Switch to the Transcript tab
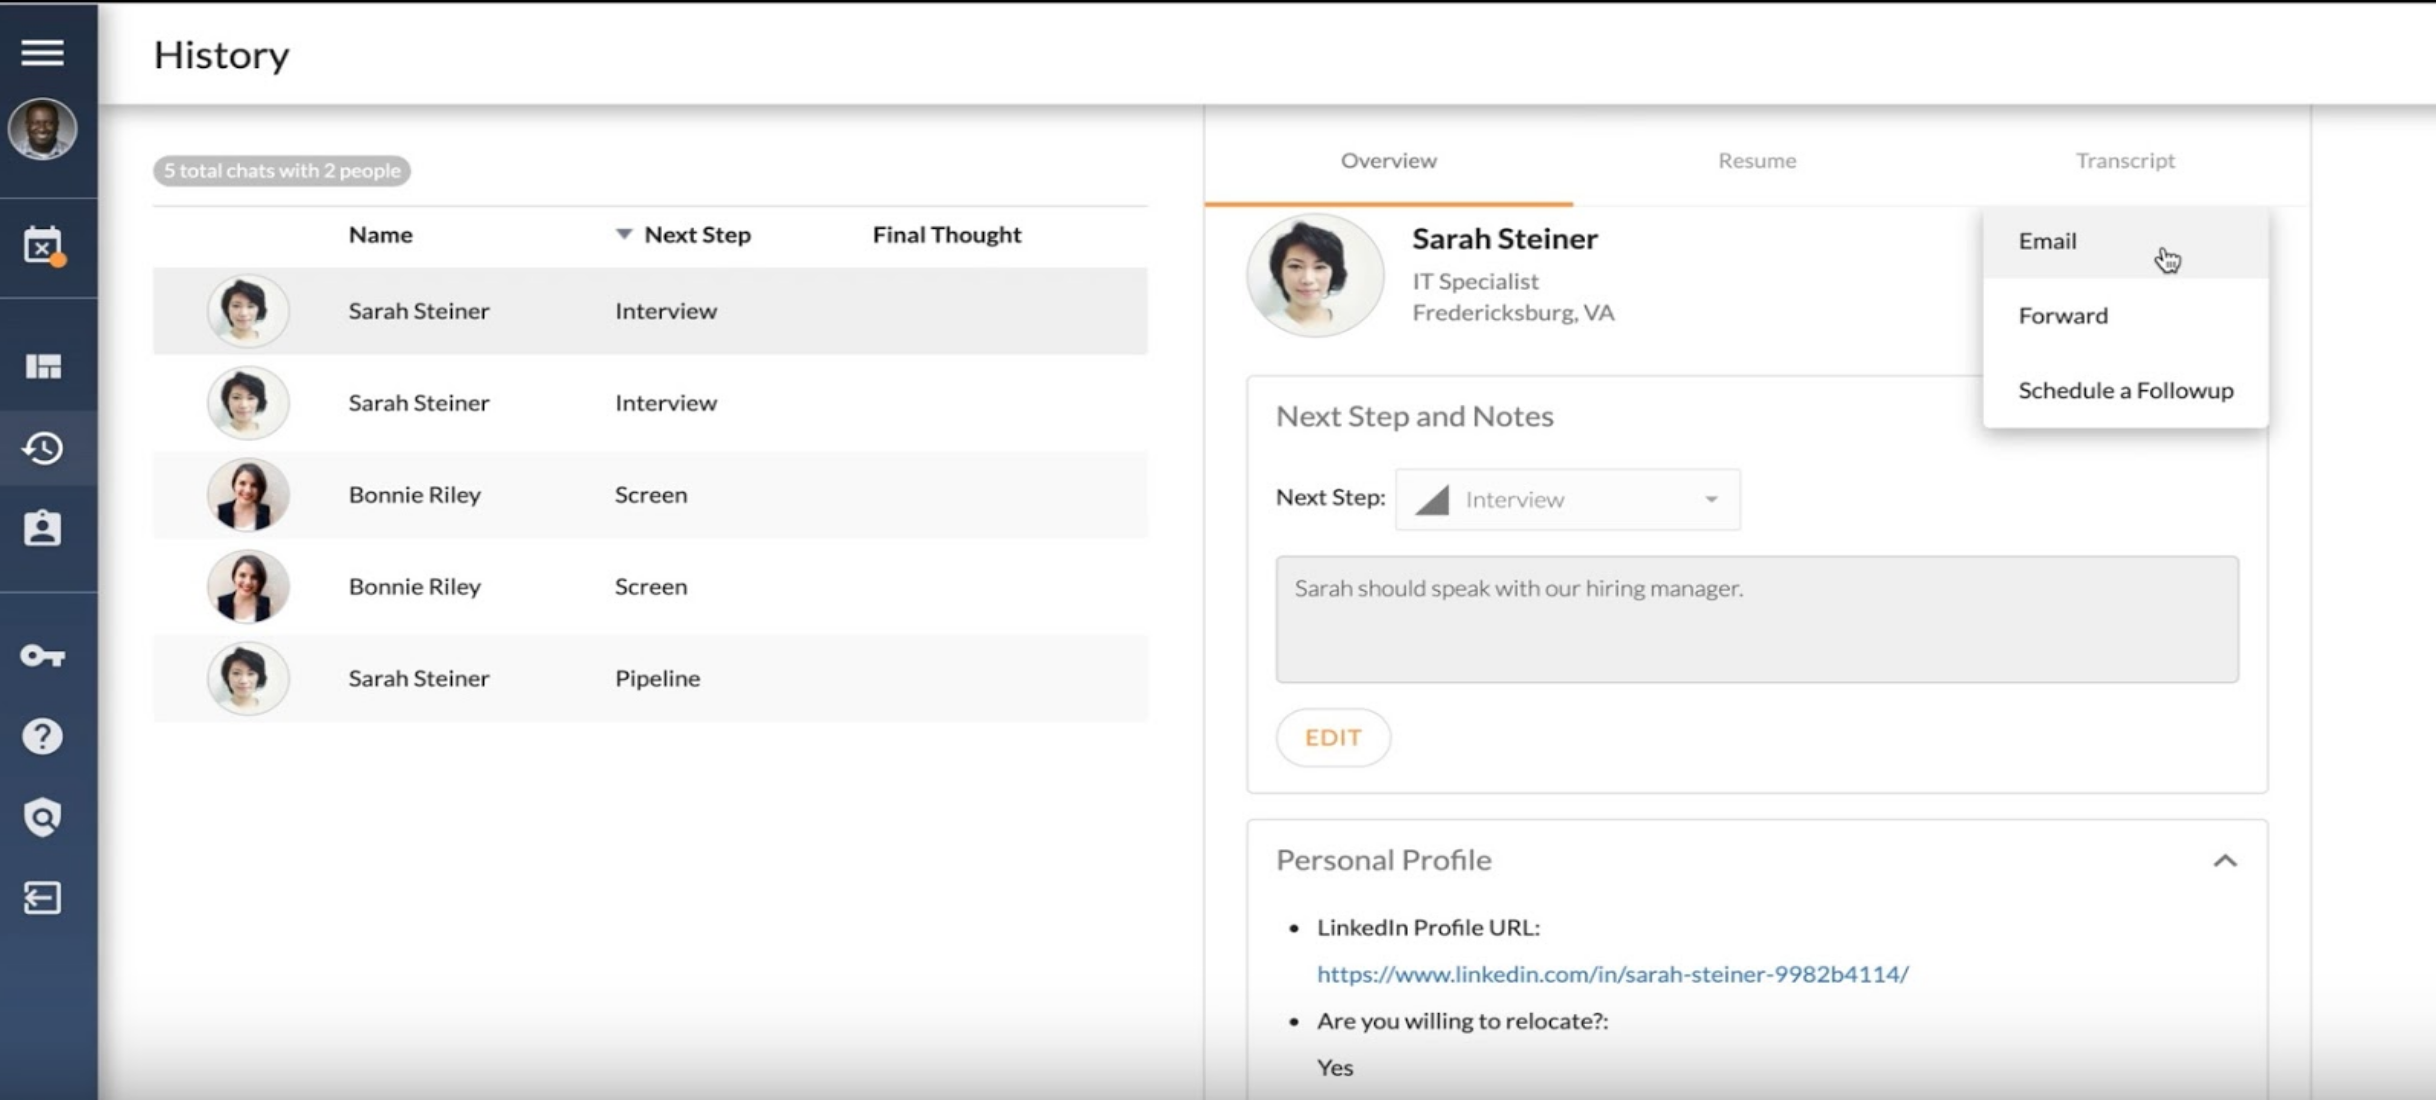The width and height of the screenshot is (2436, 1100). pos(2125,160)
